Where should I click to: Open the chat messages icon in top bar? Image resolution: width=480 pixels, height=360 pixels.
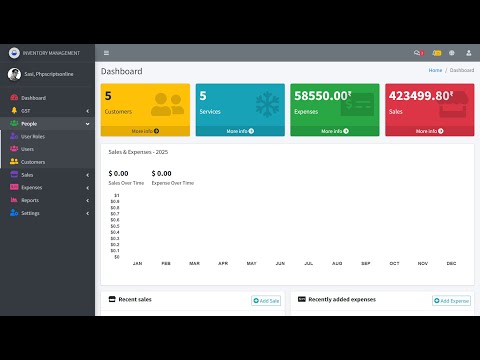click(x=419, y=53)
